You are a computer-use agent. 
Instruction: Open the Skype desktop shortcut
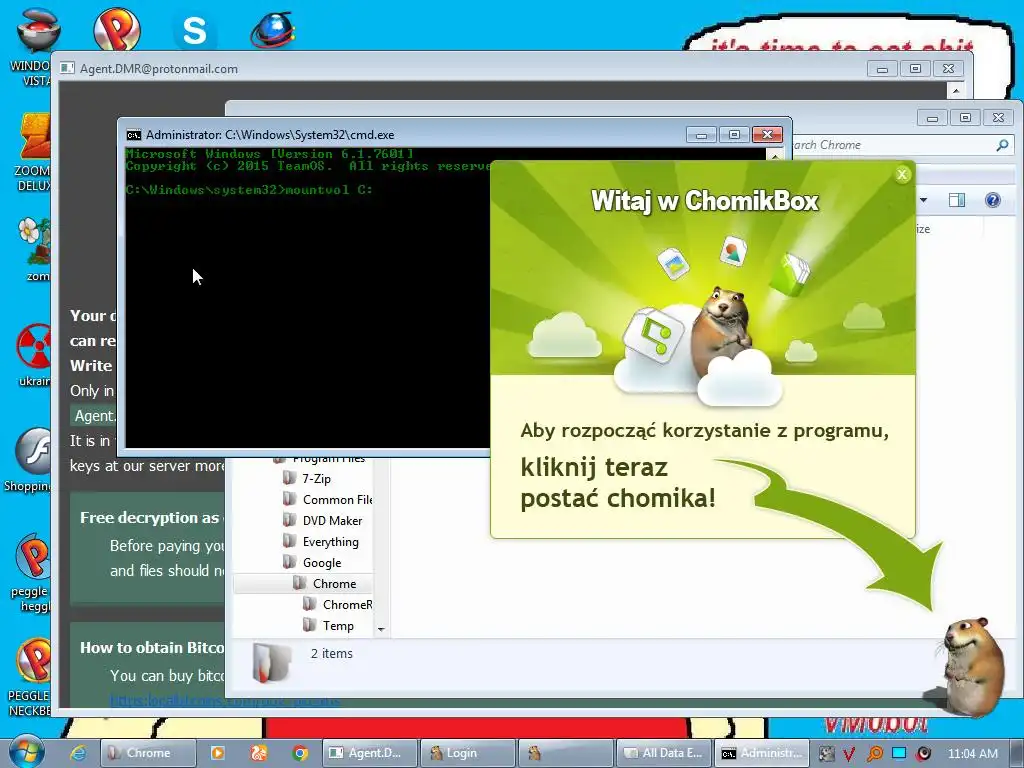194,30
